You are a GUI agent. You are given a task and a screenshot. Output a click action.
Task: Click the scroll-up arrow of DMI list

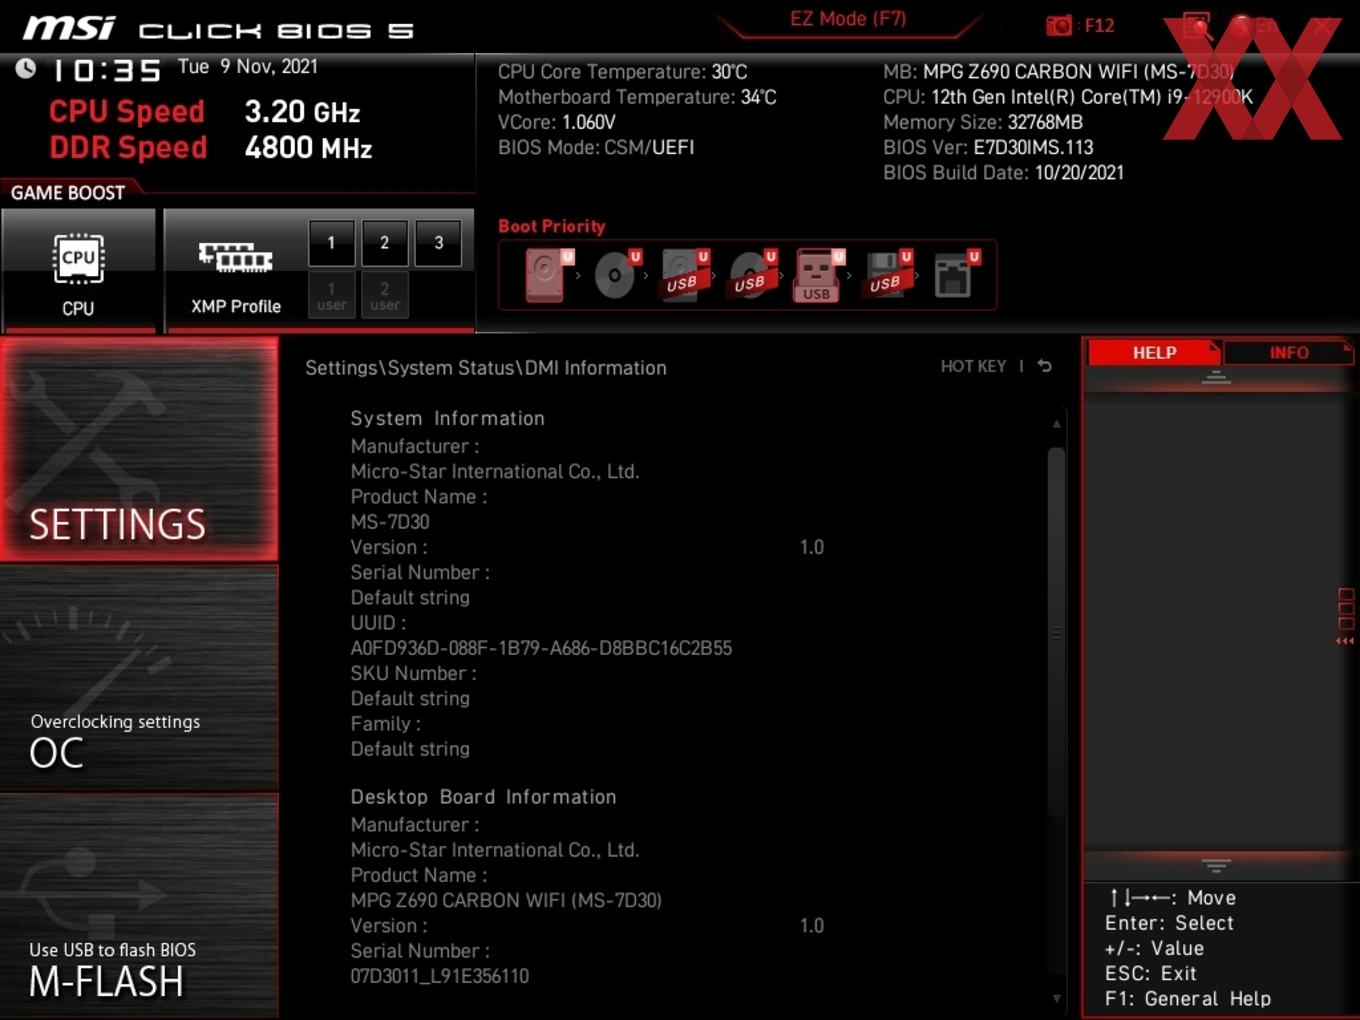(1056, 424)
